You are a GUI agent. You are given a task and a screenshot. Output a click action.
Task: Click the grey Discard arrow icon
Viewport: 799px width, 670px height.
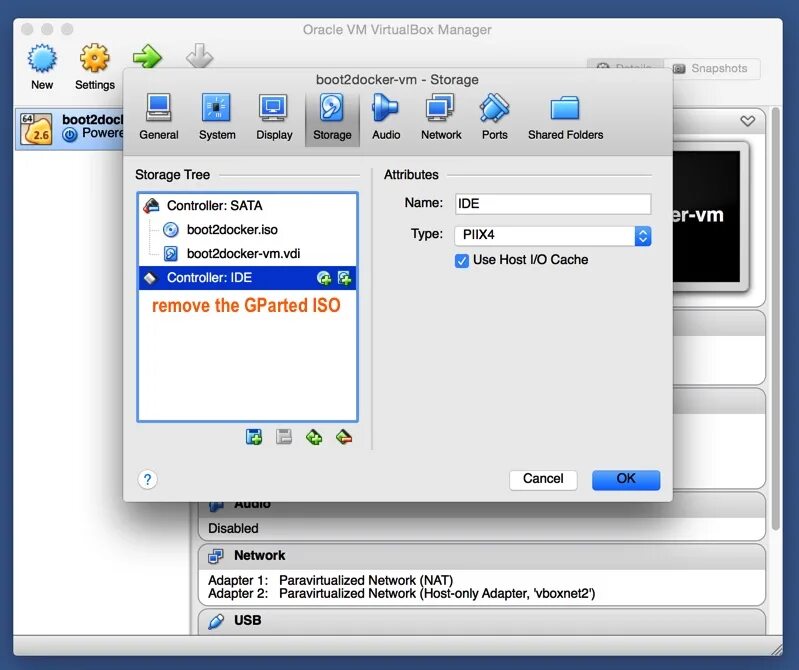pos(199,56)
